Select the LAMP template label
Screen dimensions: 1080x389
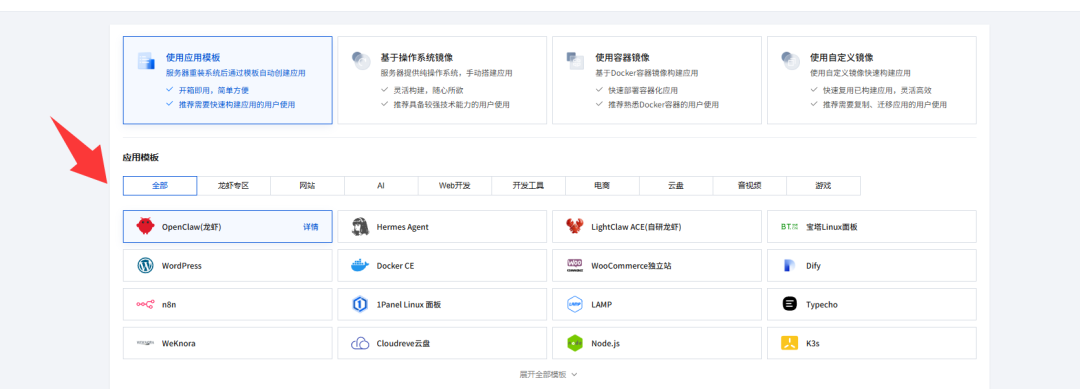pyautogui.click(x=601, y=304)
